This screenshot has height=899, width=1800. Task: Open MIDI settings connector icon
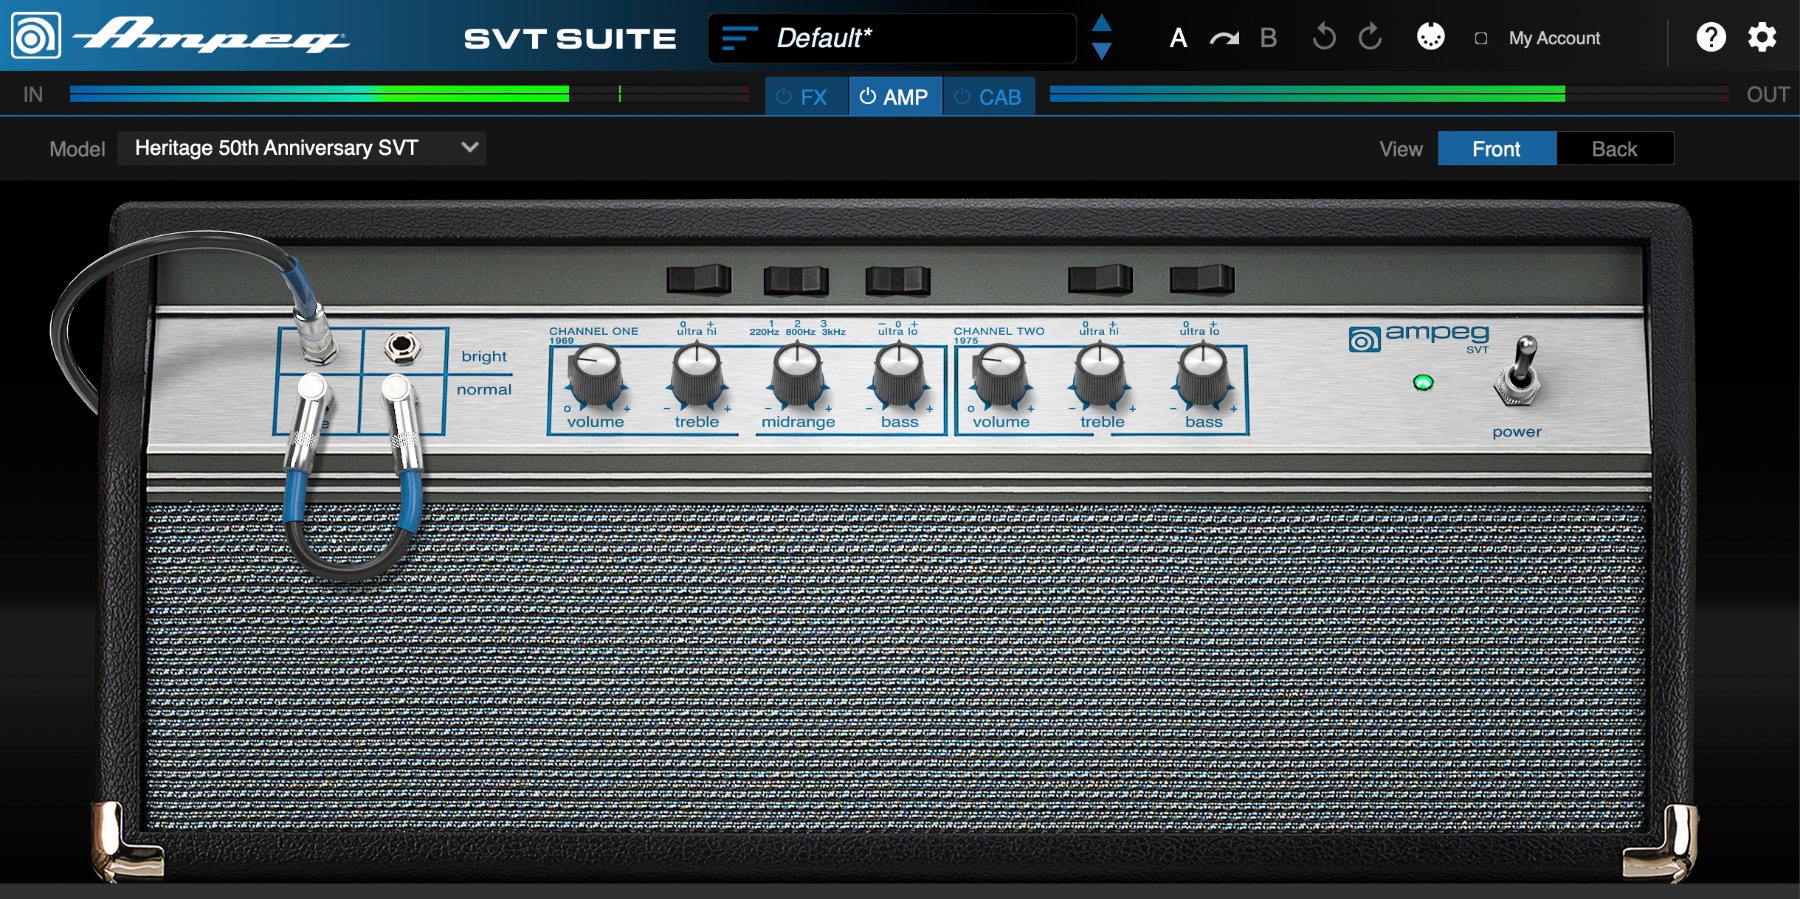click(1430, 37)
